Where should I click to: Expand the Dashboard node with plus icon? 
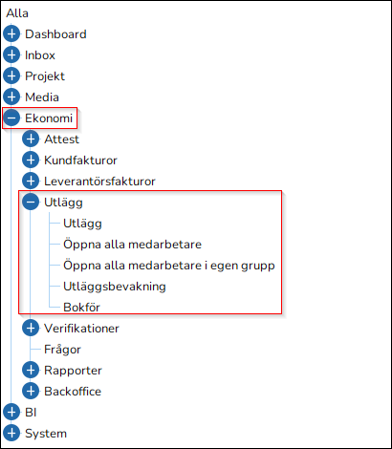coord(12,34)
